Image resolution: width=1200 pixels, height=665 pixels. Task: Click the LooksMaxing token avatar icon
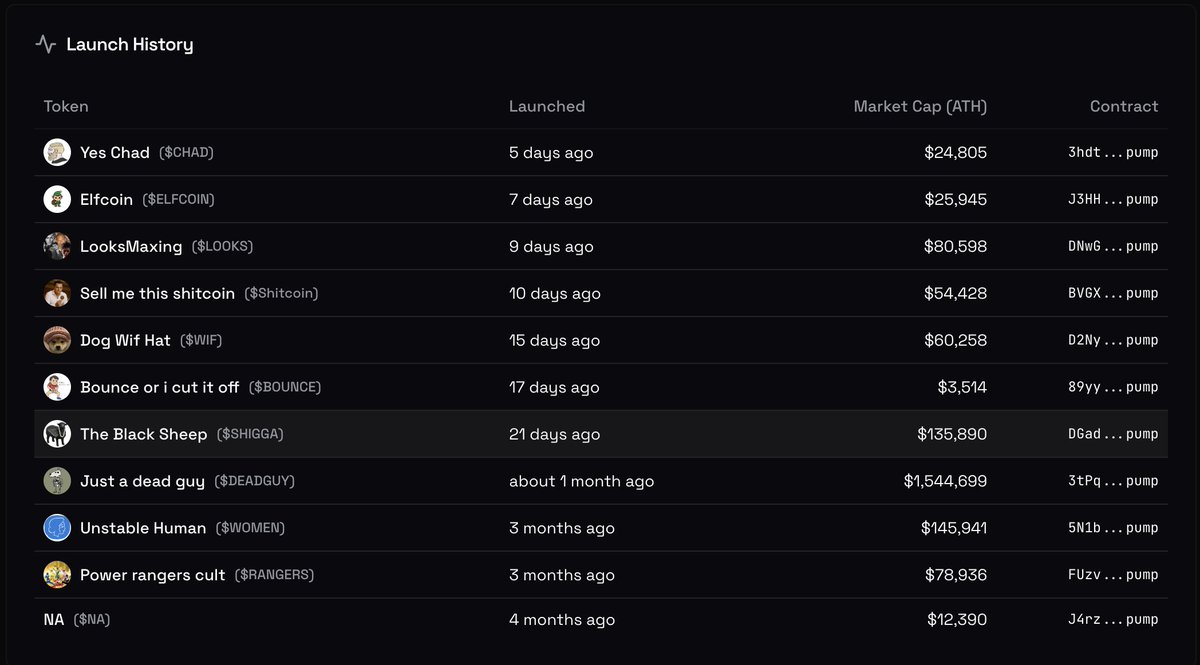tap(57, 246)
